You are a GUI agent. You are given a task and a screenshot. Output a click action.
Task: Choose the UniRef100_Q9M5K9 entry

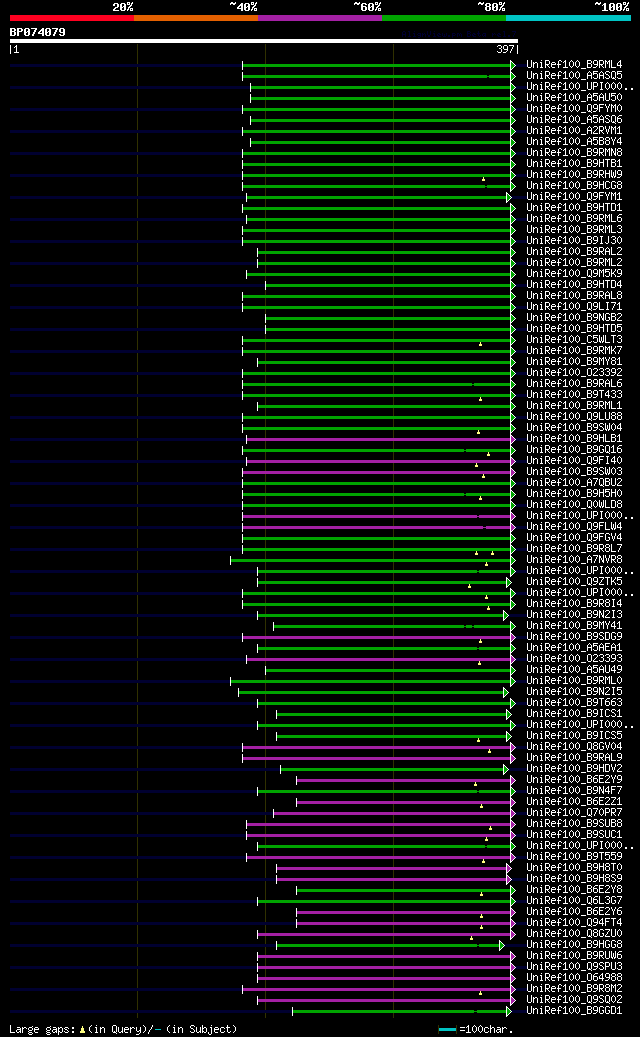pyautogui.click(x=575, y=273)
